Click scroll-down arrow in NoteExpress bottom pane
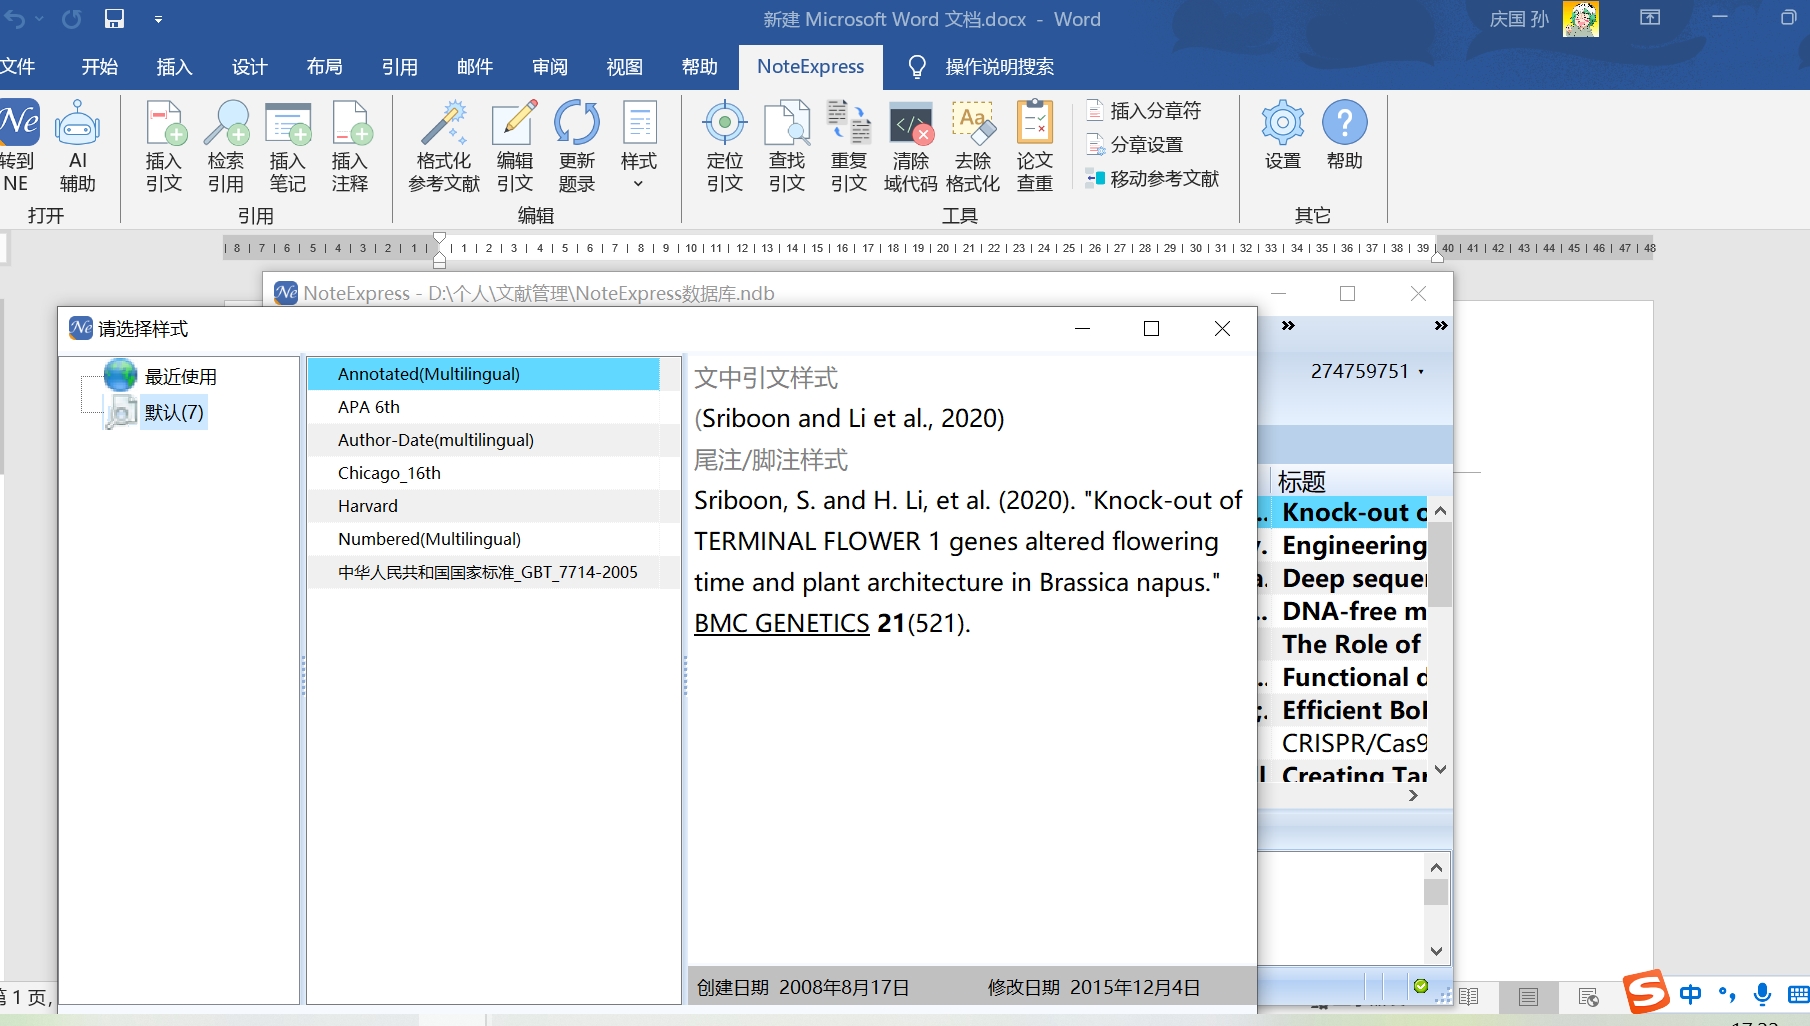The width and height of the screenshot is (1810, 1026). pos(1436,951)
